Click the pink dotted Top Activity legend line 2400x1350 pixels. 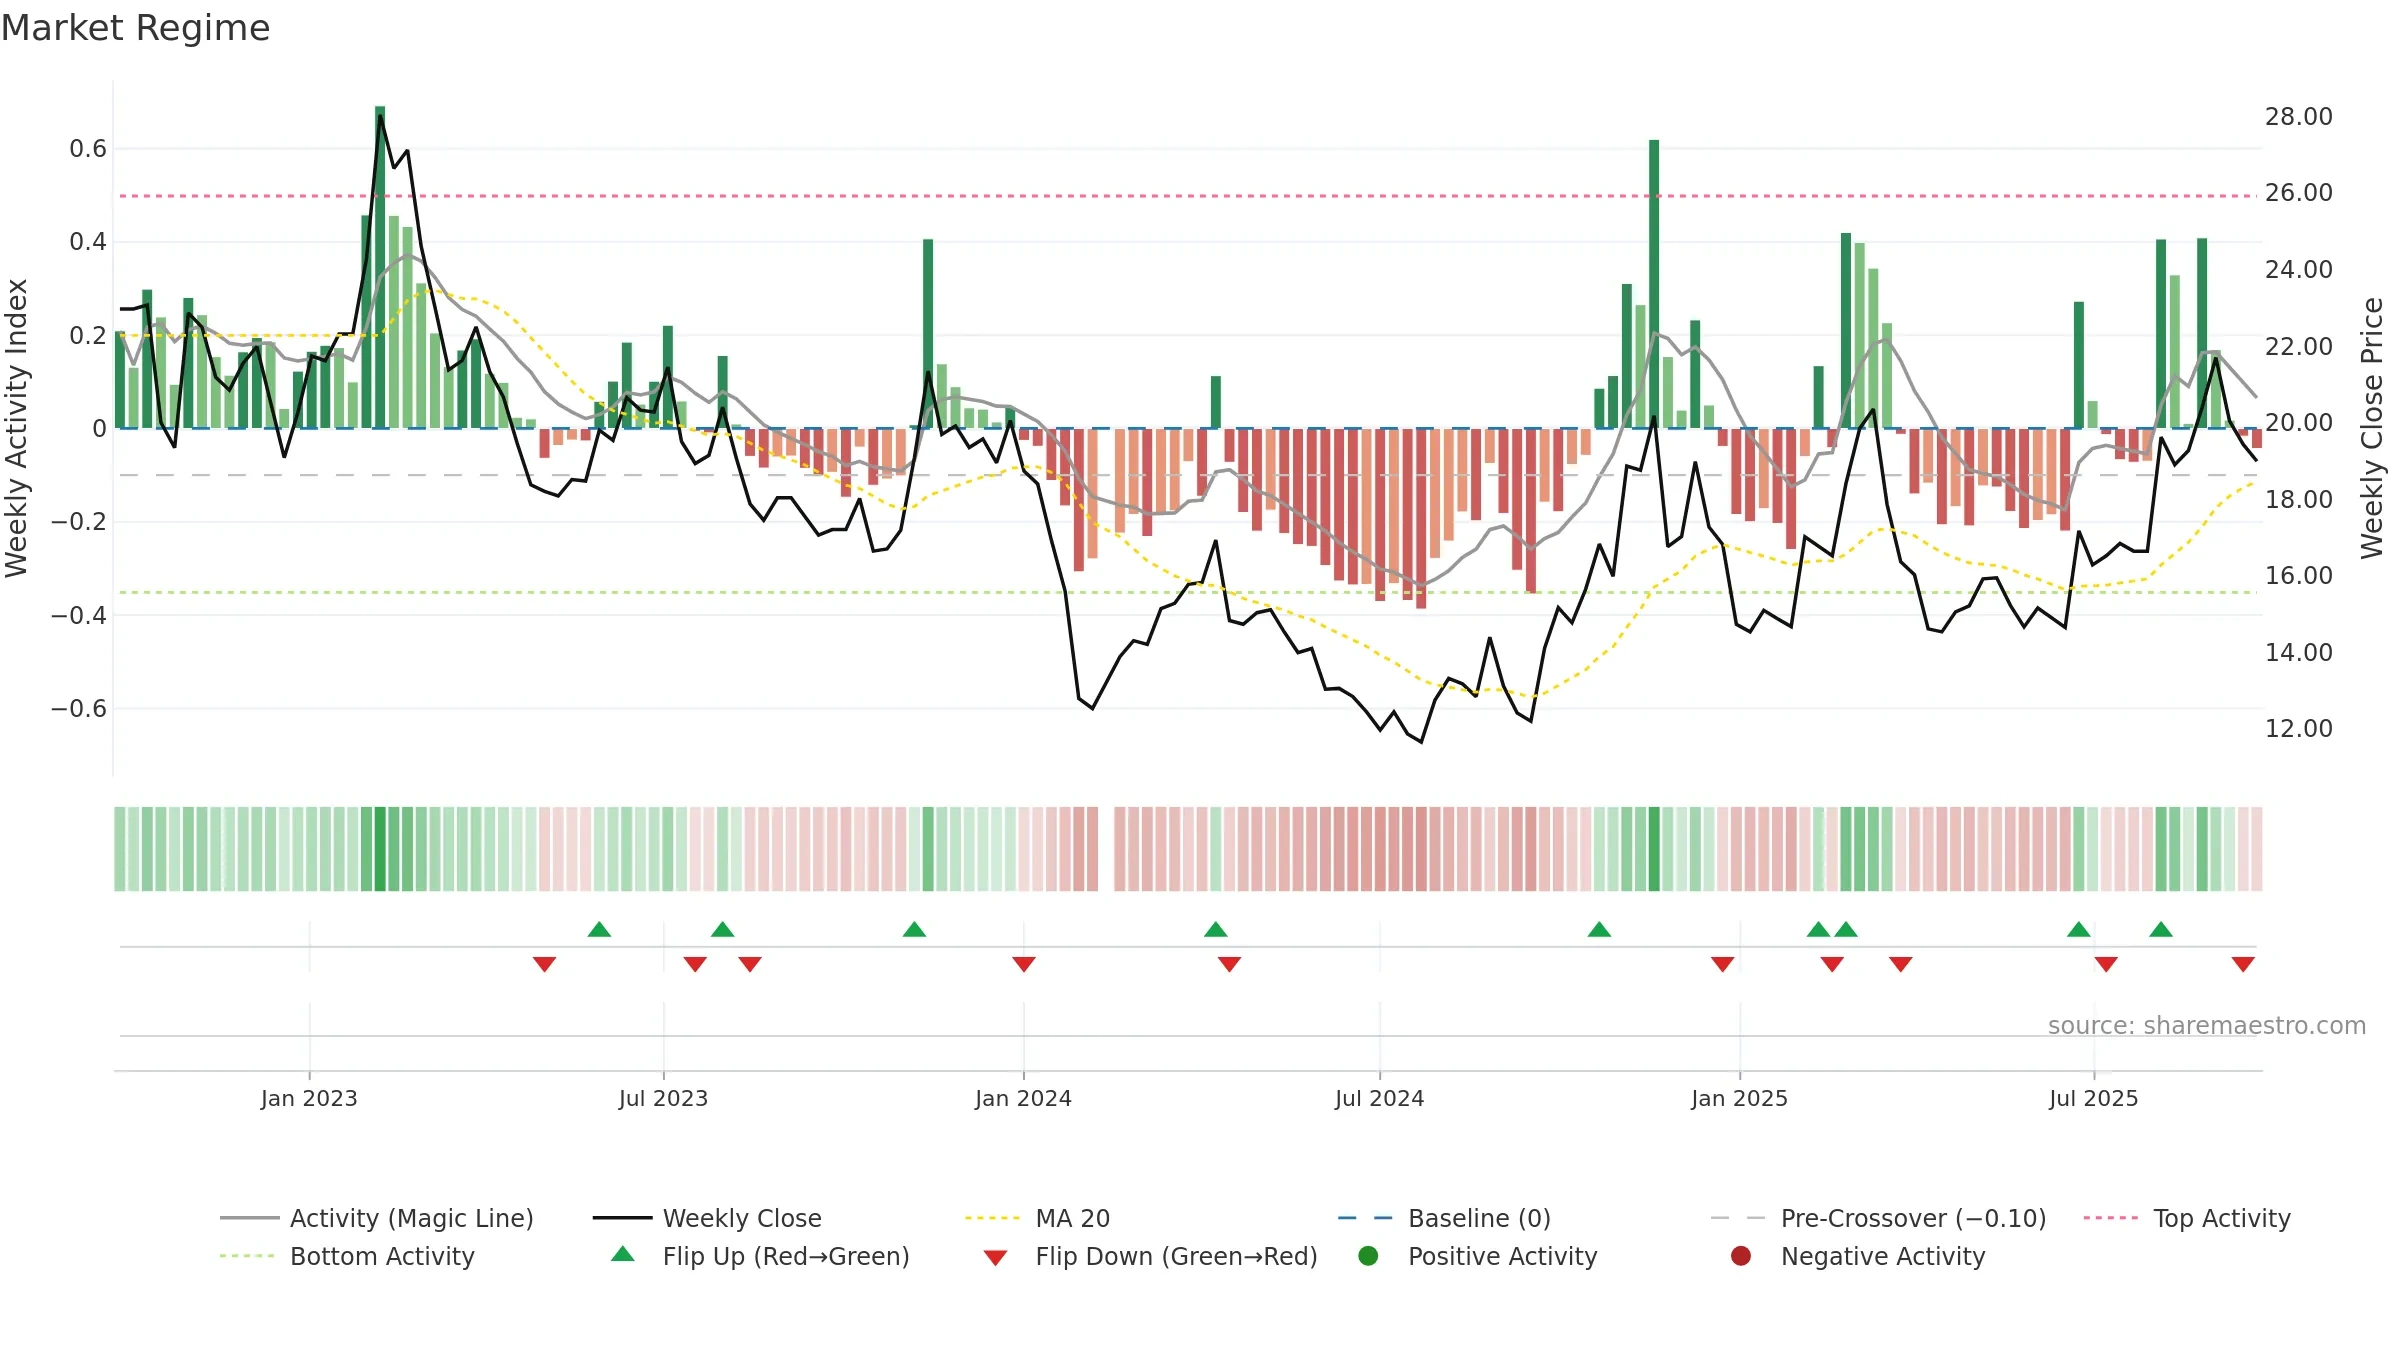(x=2111, y=1218)
